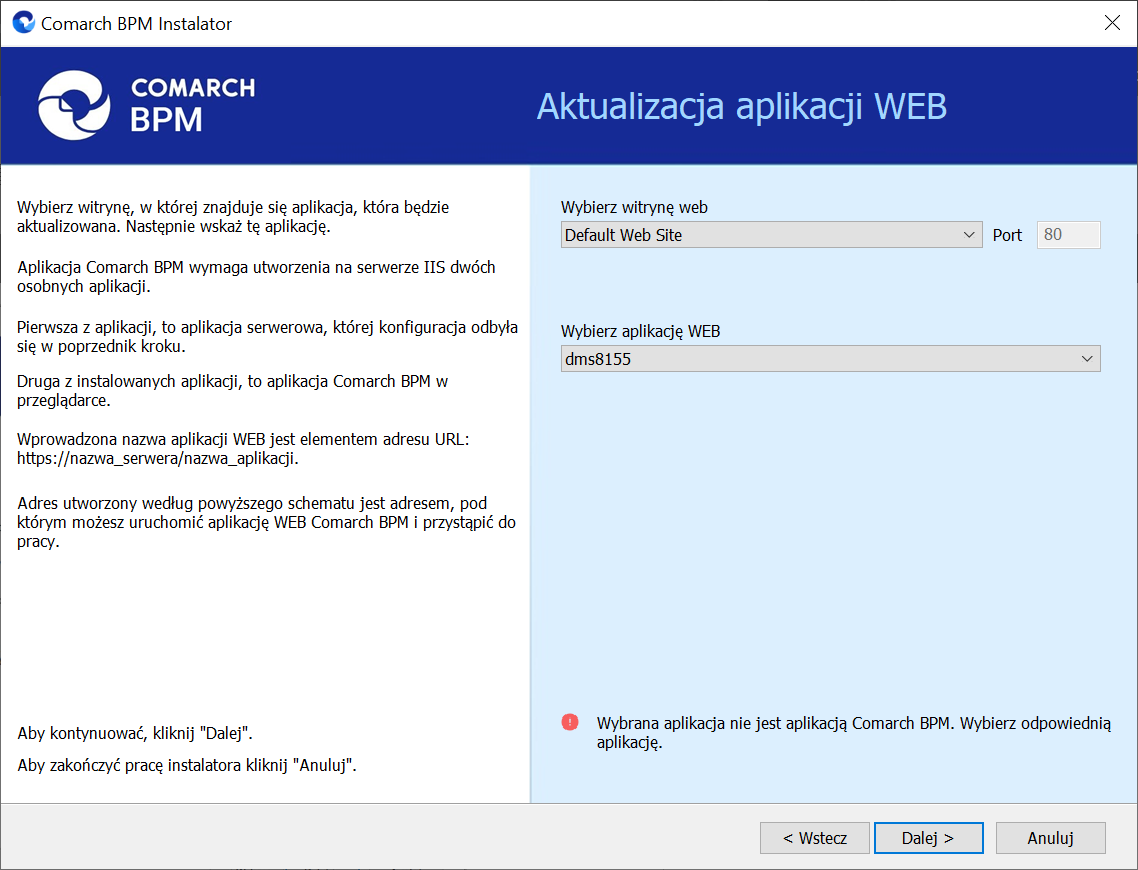Click the paragraph starting 'Adres utworzony według'
The image size is (1138, 870).
266,522
